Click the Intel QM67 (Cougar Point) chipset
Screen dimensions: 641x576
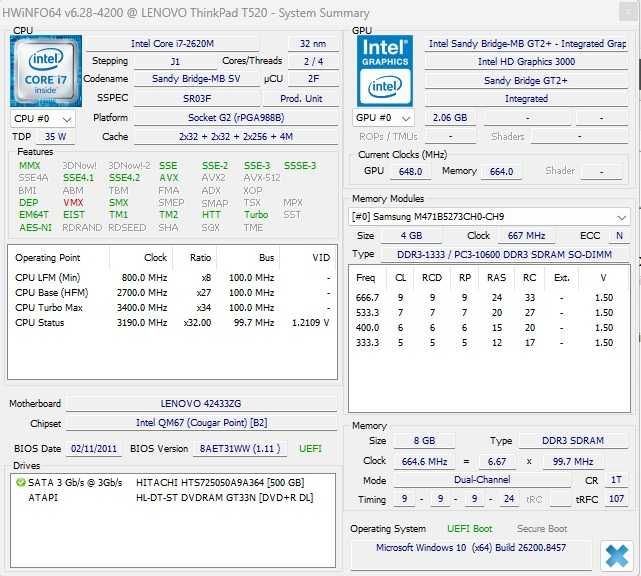coord(201,423)
